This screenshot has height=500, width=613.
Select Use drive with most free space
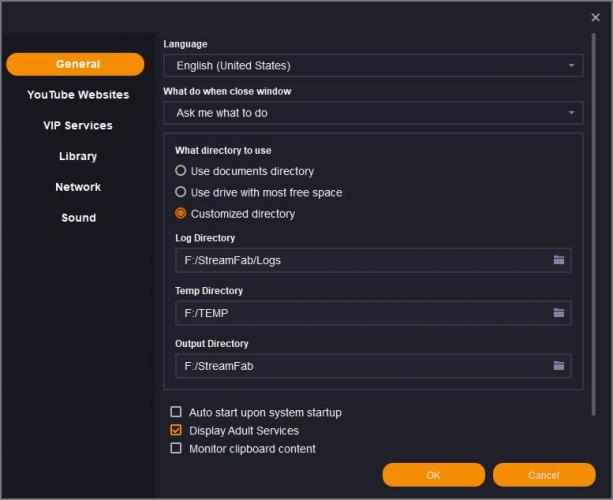pyautogui.click(x=181, y=192)
